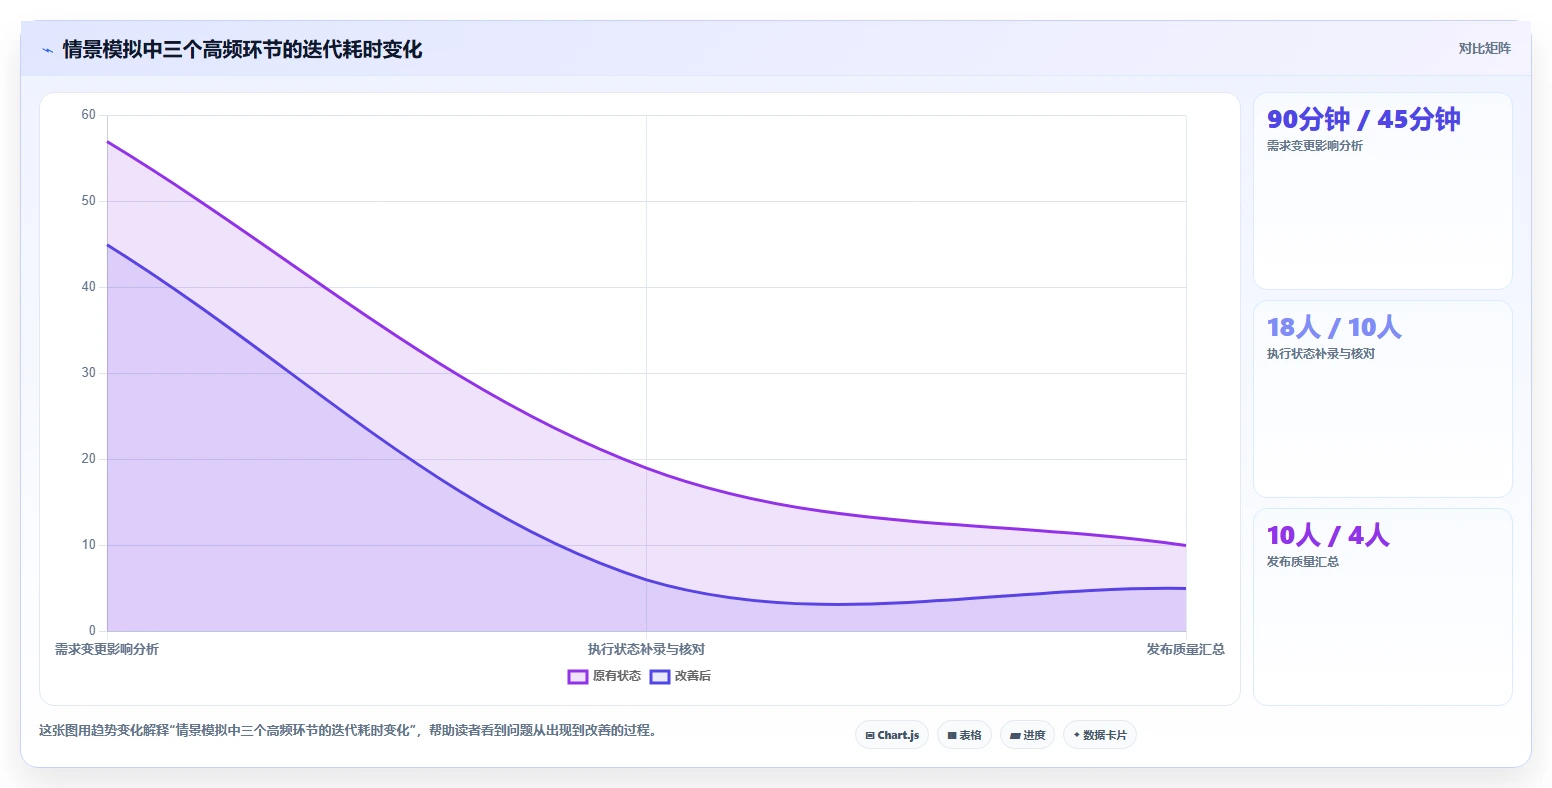The image size is (1552, 788).
Task: Click the chart title 情景模拟中三个高频环节的迭代耗时变化
Action: pyautogui.click(x=243, y=49)
